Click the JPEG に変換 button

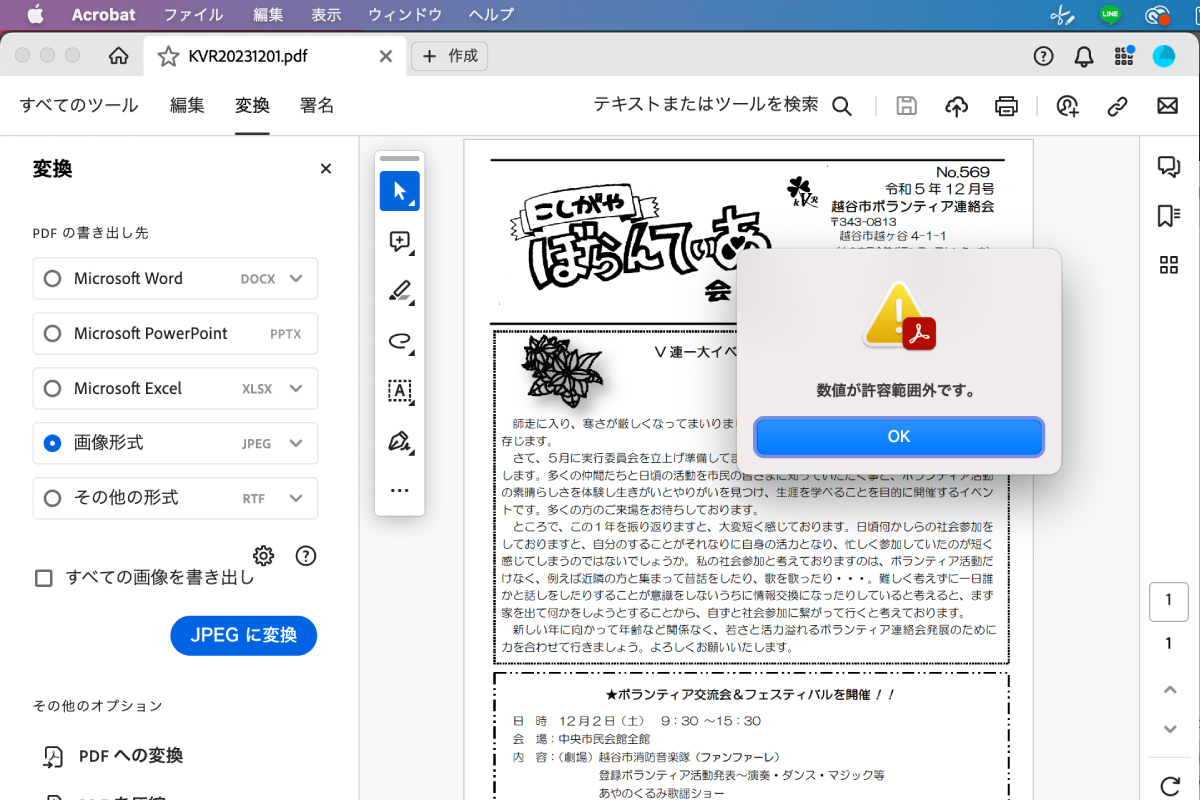click(x=244, y=635)
